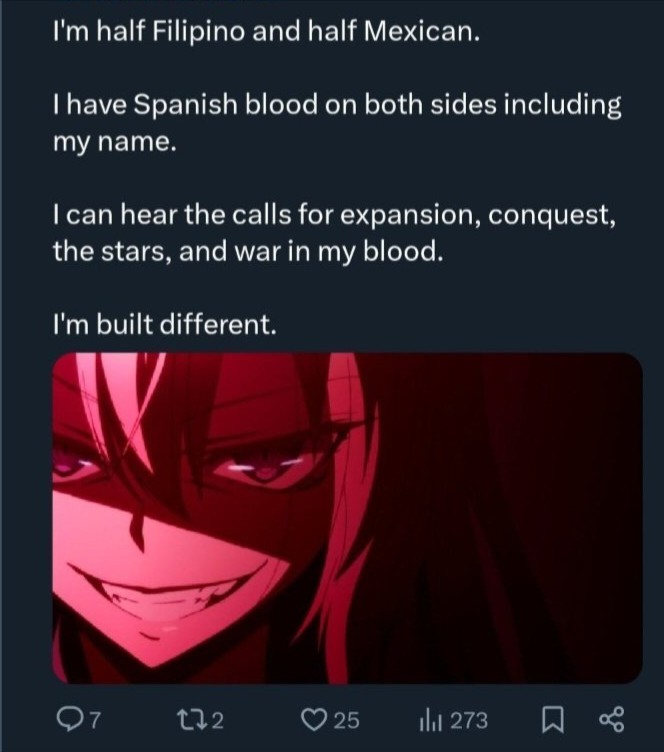The width and height of the screenshot is (664, 752).
Task: Click the "calls for expansion, conquest" line
Action: pyautogui.click(x=334, y=215)
